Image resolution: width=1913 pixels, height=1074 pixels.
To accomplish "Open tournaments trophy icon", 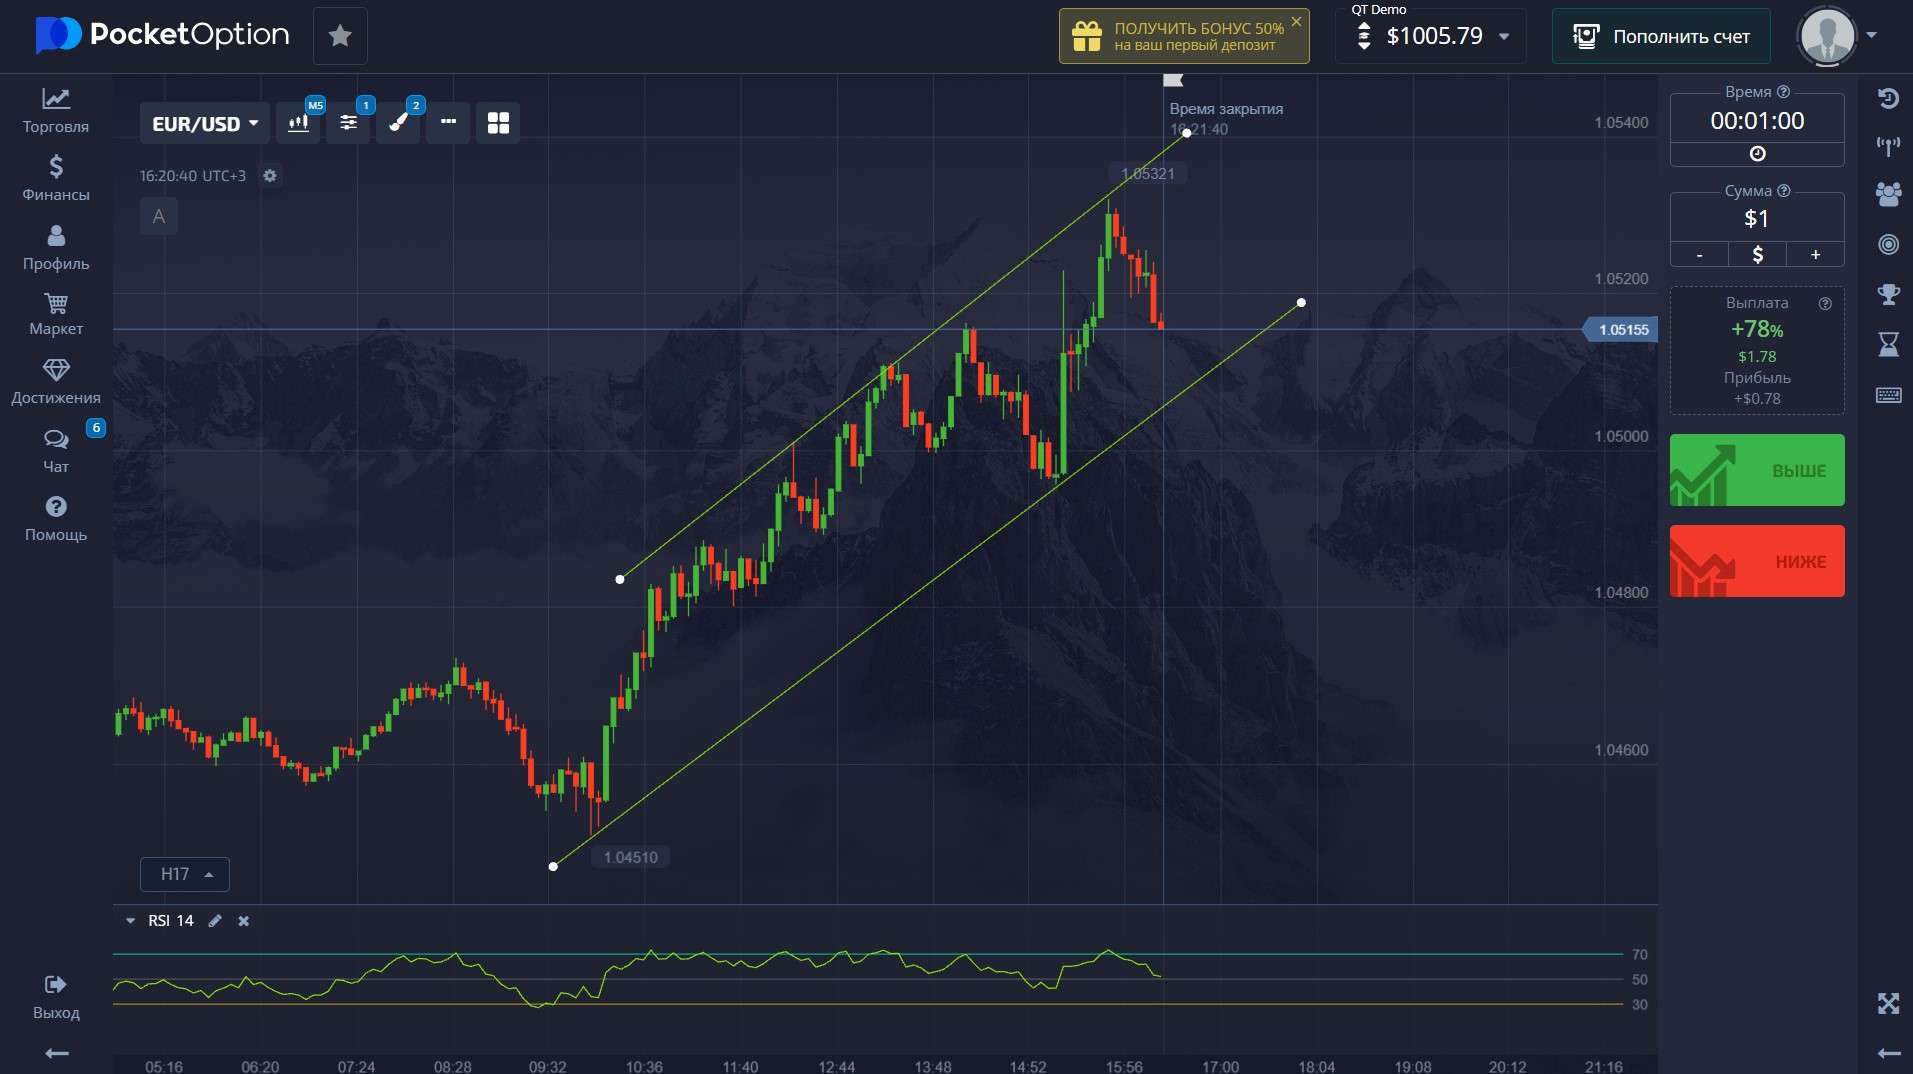I will tap(1888, 294).
